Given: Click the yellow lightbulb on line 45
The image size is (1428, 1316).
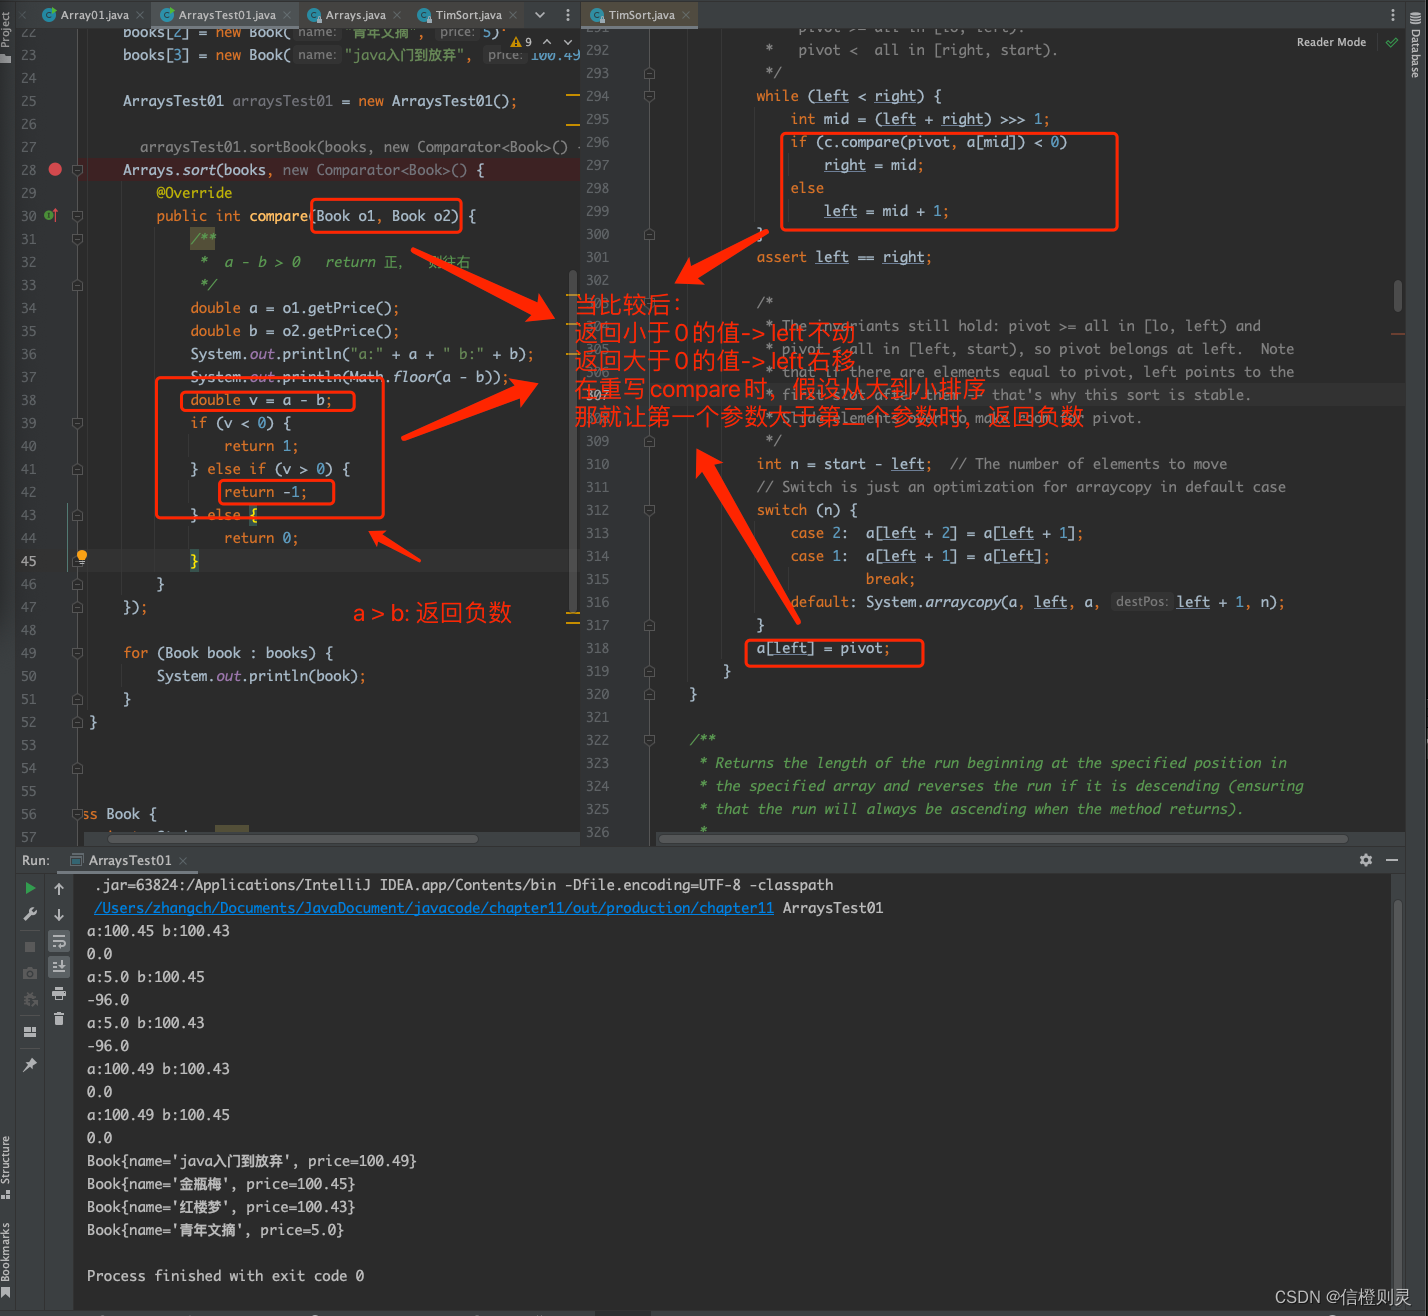Looking at the screenshot, I should [82, 556].
